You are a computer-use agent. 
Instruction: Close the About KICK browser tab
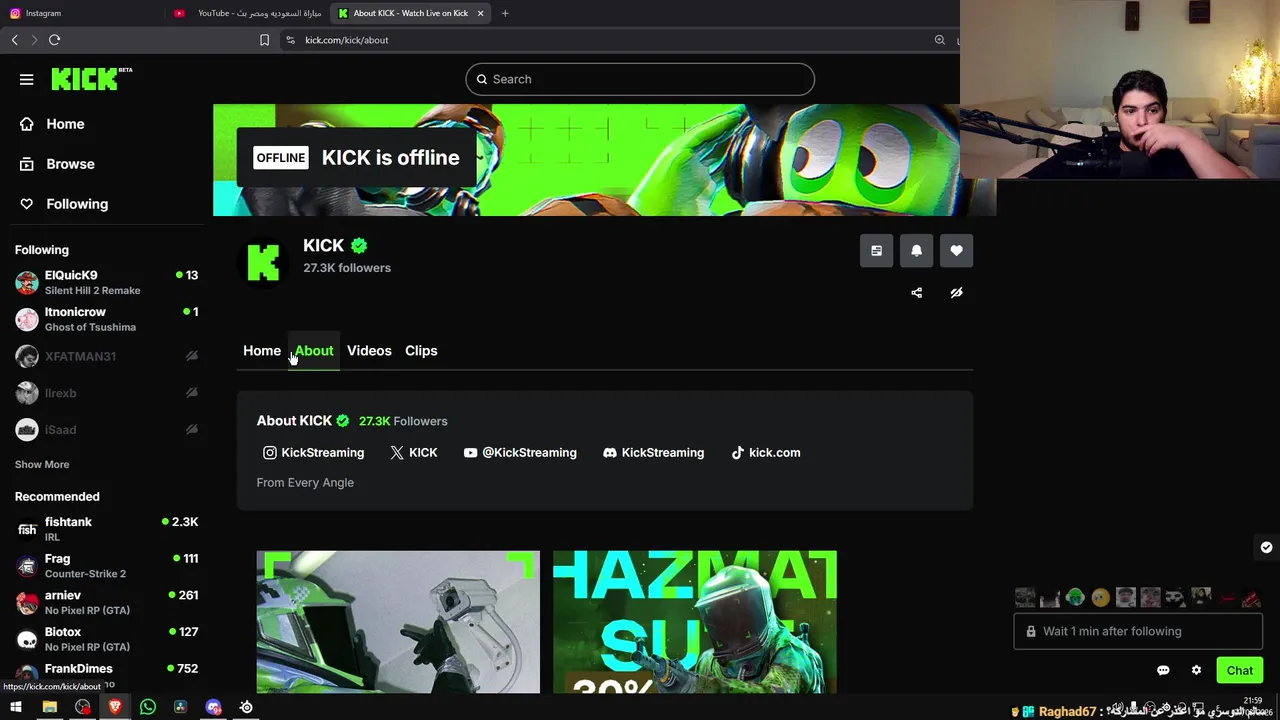(x=480, y=13)
